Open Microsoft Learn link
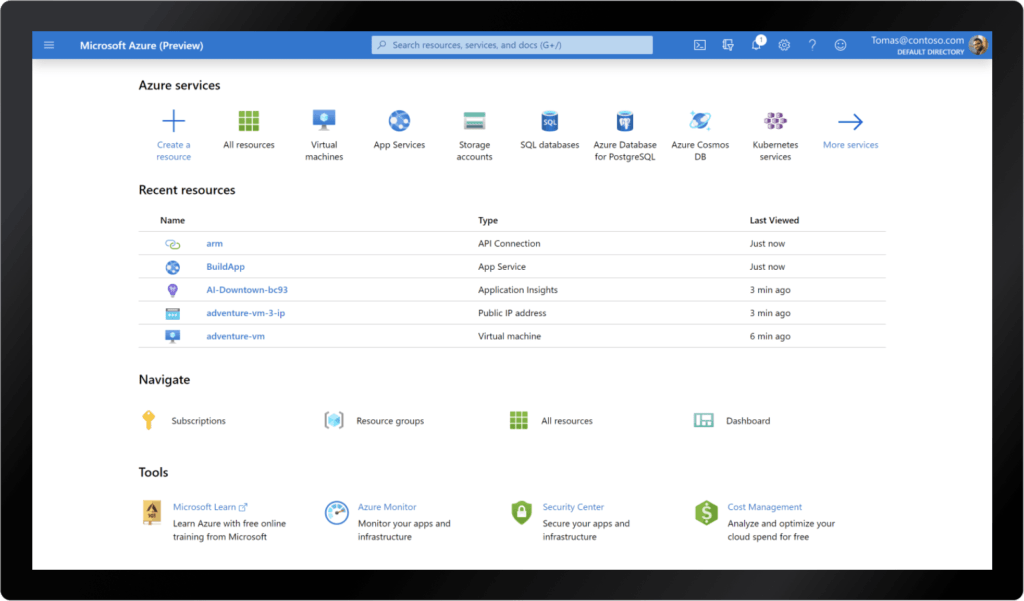 point(206,506)
